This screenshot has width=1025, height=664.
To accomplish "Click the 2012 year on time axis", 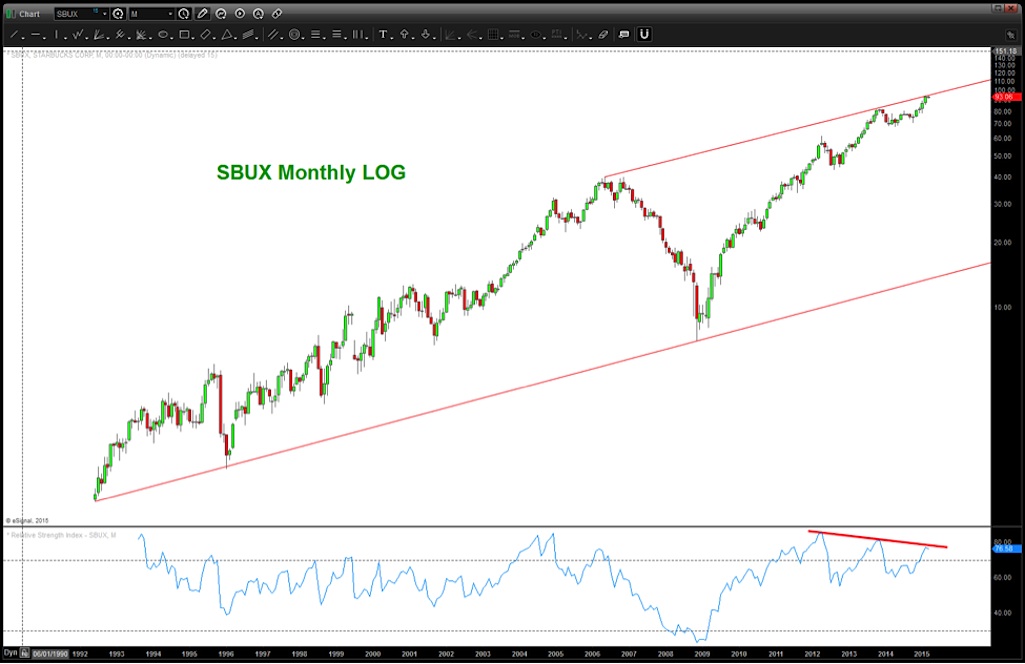I will [813, 654].
